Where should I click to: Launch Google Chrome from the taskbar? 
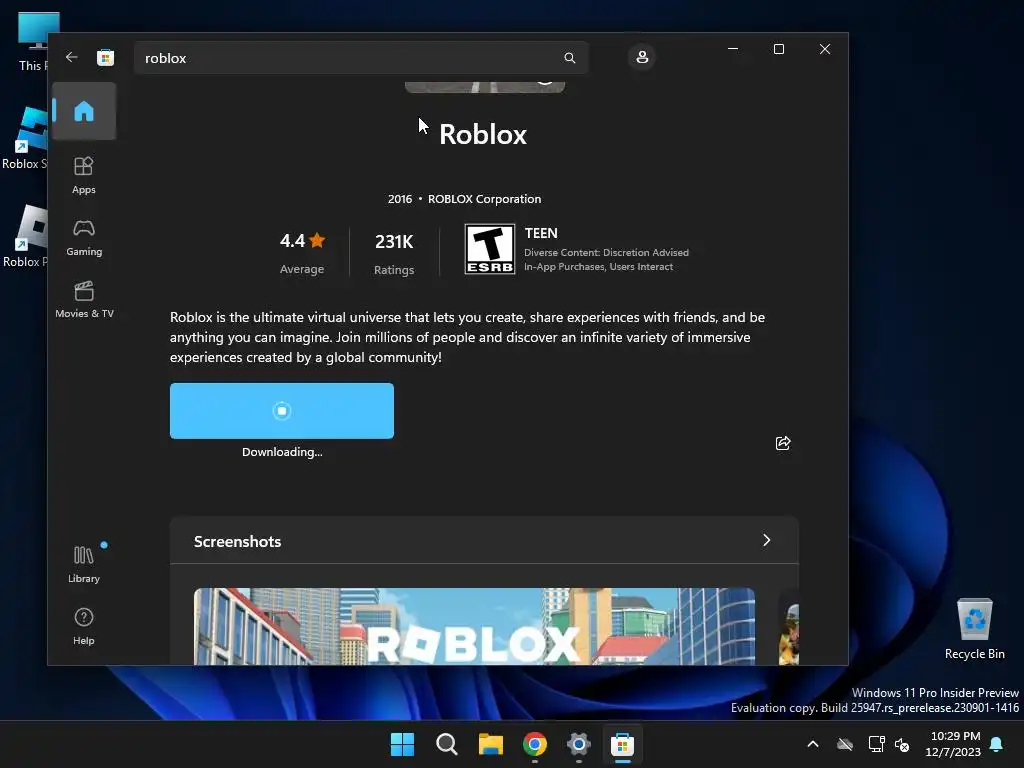(x=534, y=744)
